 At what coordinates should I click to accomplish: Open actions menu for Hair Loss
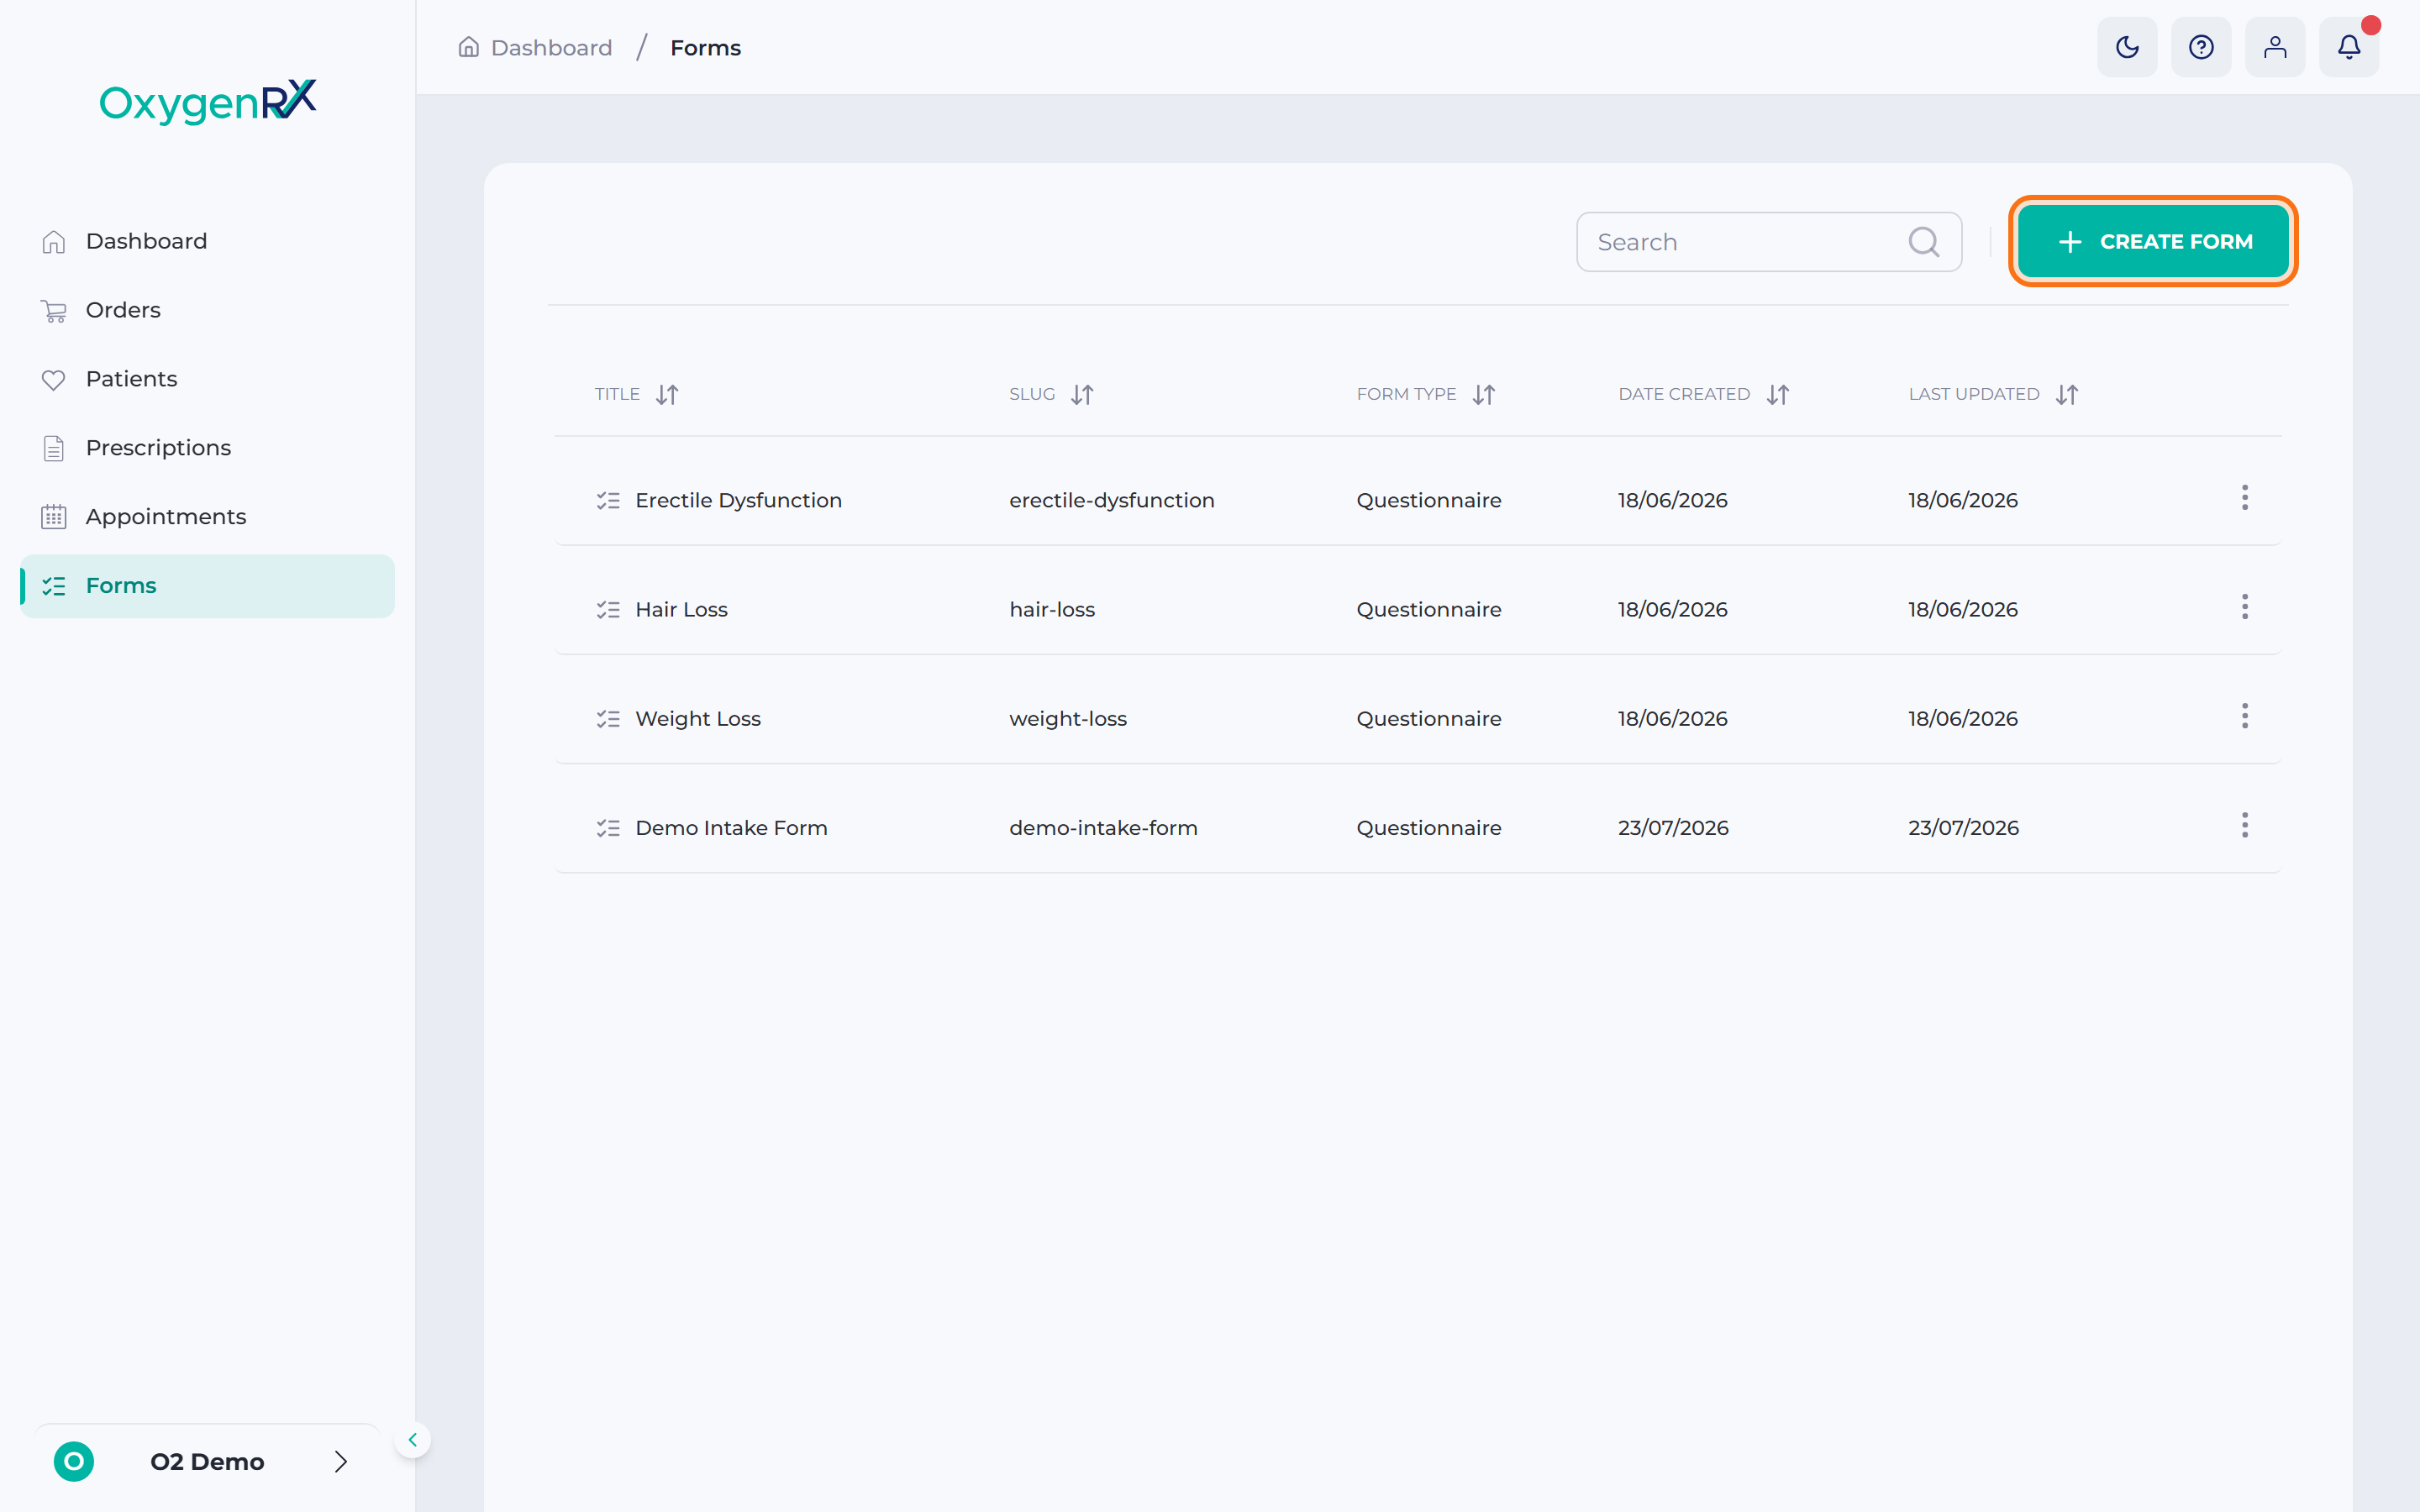[2245, 607]
